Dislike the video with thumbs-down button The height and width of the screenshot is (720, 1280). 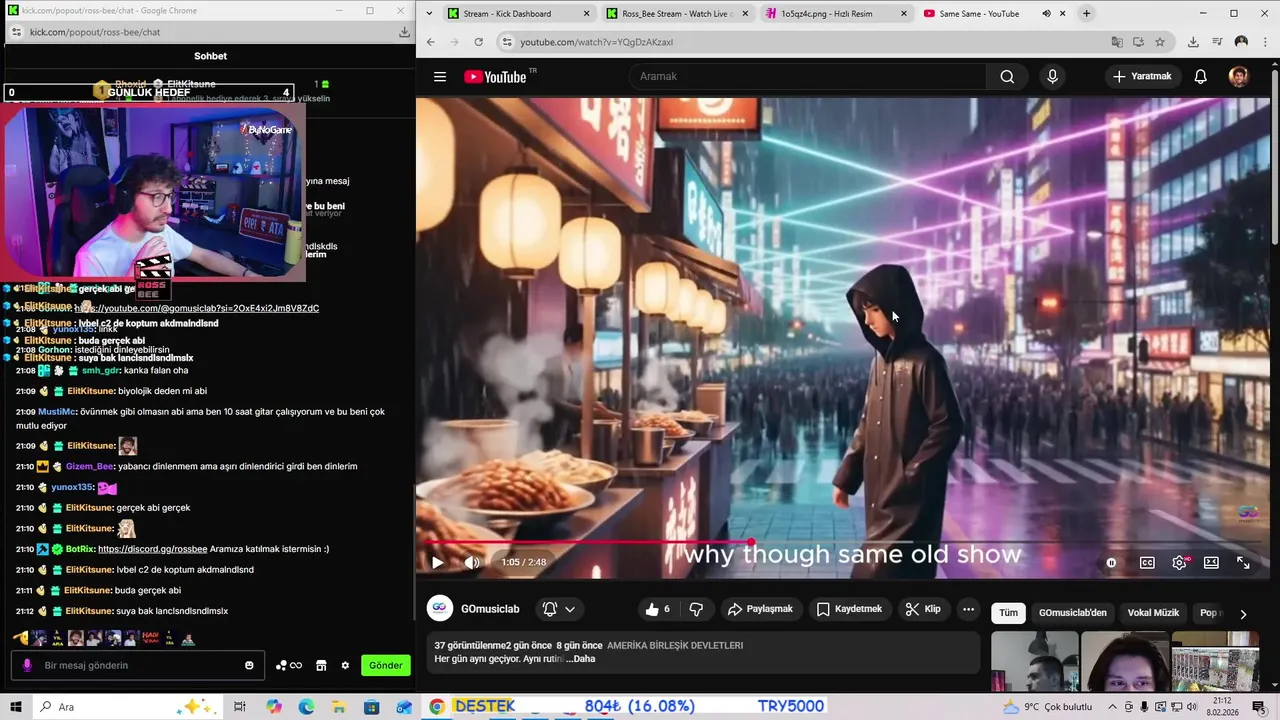696,609
